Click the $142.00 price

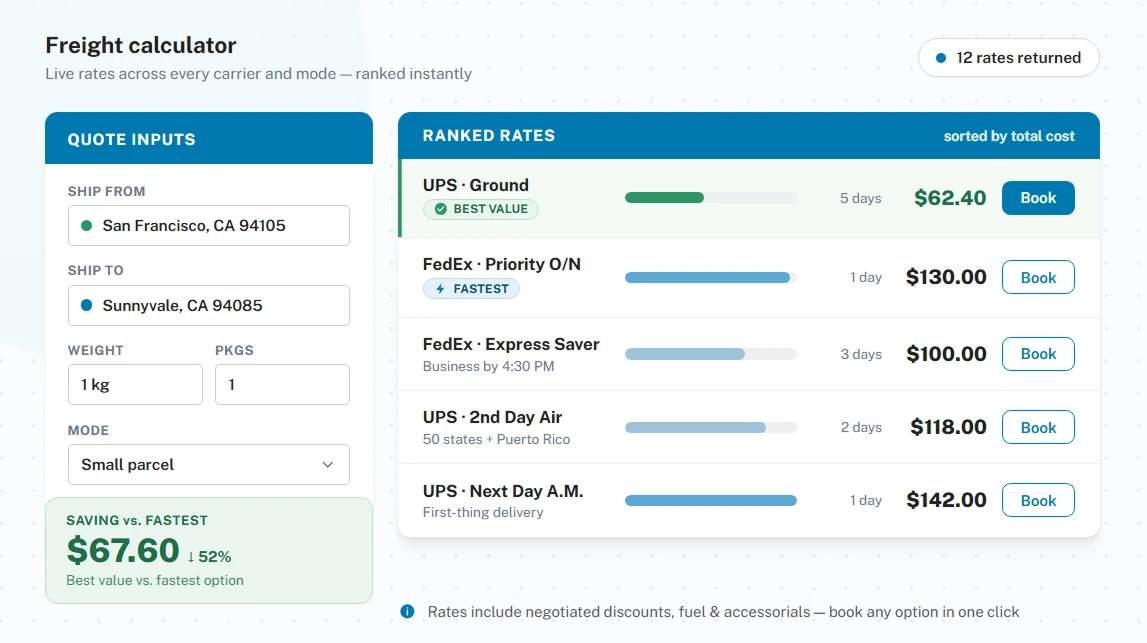point(946,500)
